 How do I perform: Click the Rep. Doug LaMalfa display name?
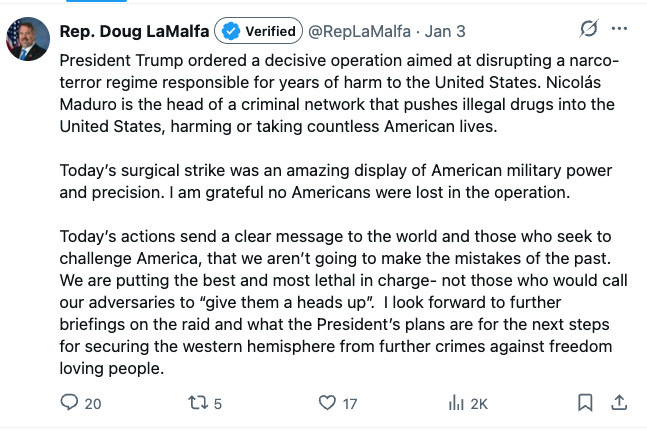click(134, 31)
